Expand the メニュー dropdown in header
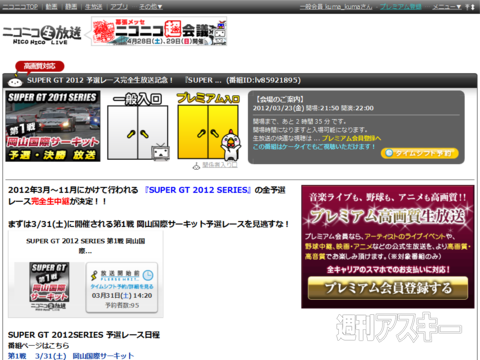480x360 pixels. [x=447, y=6]
